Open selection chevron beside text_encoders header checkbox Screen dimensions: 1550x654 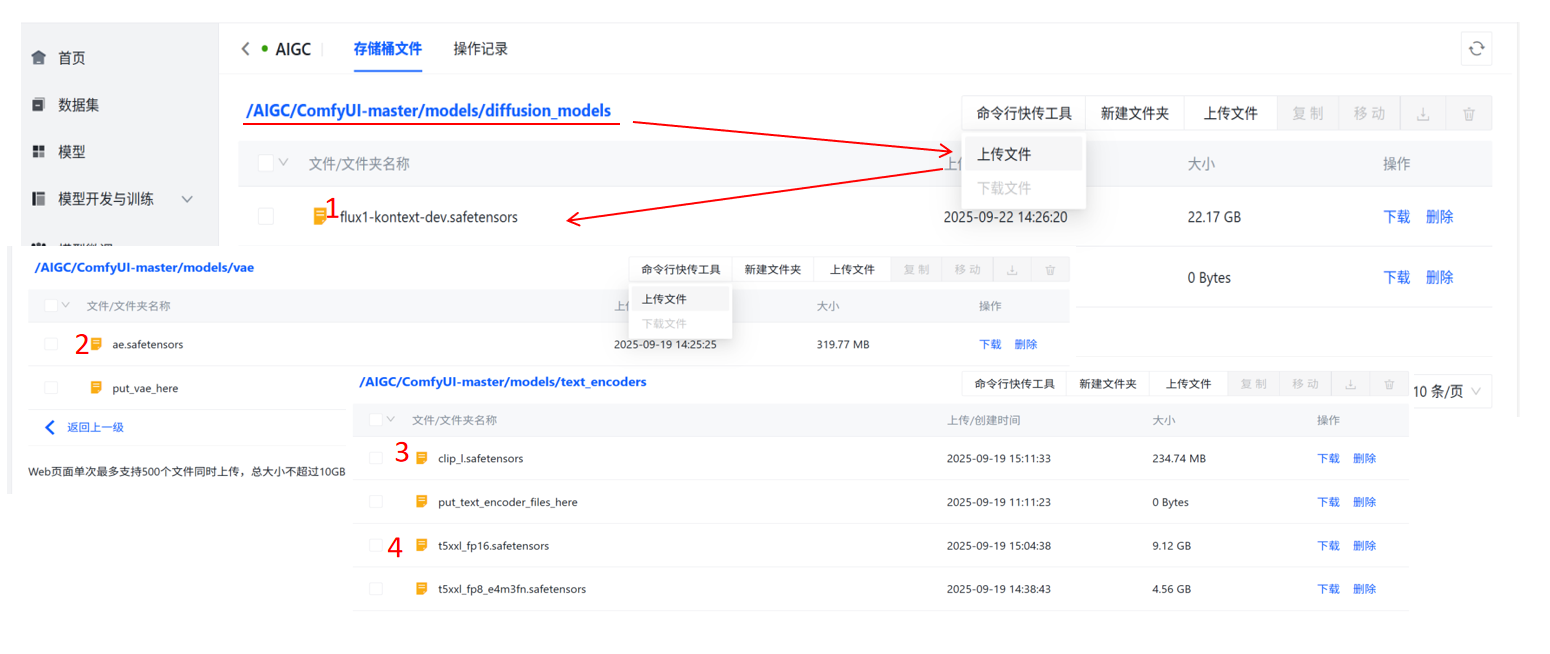click(391, 420)
